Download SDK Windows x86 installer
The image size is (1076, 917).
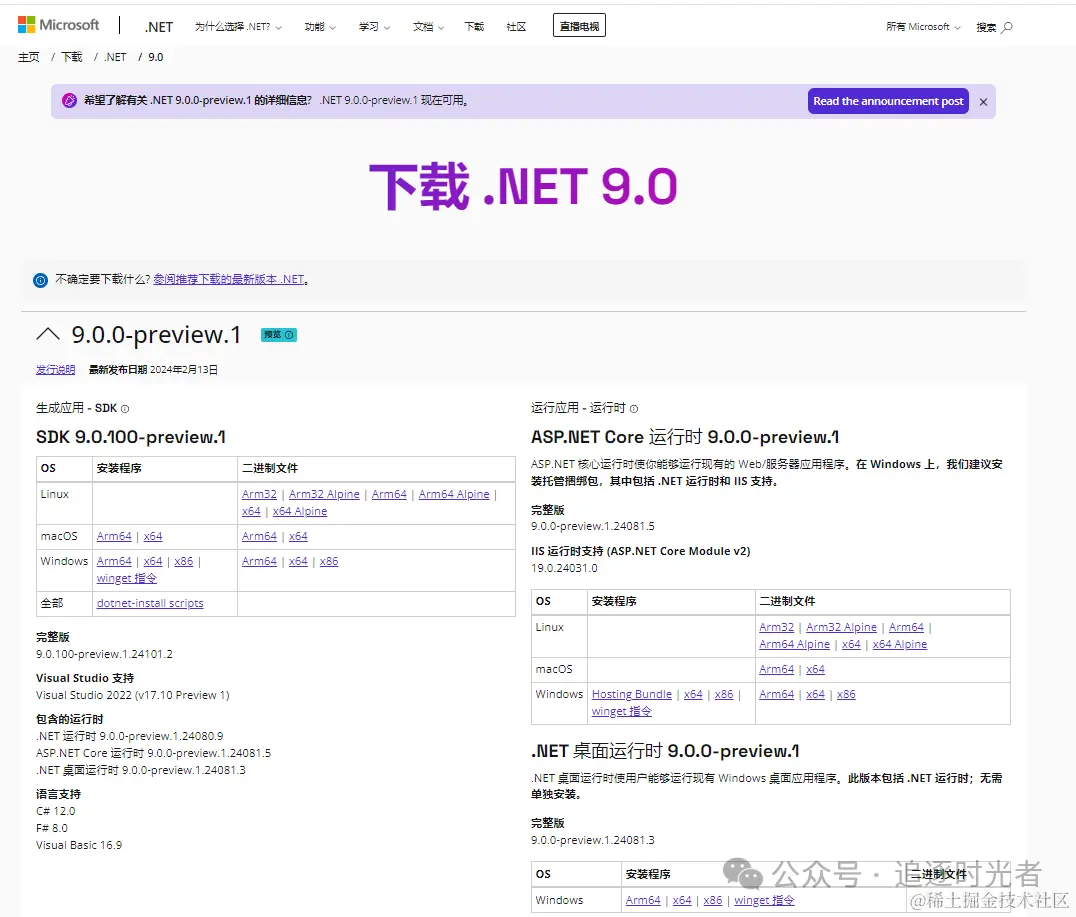(x=184, y=561)
